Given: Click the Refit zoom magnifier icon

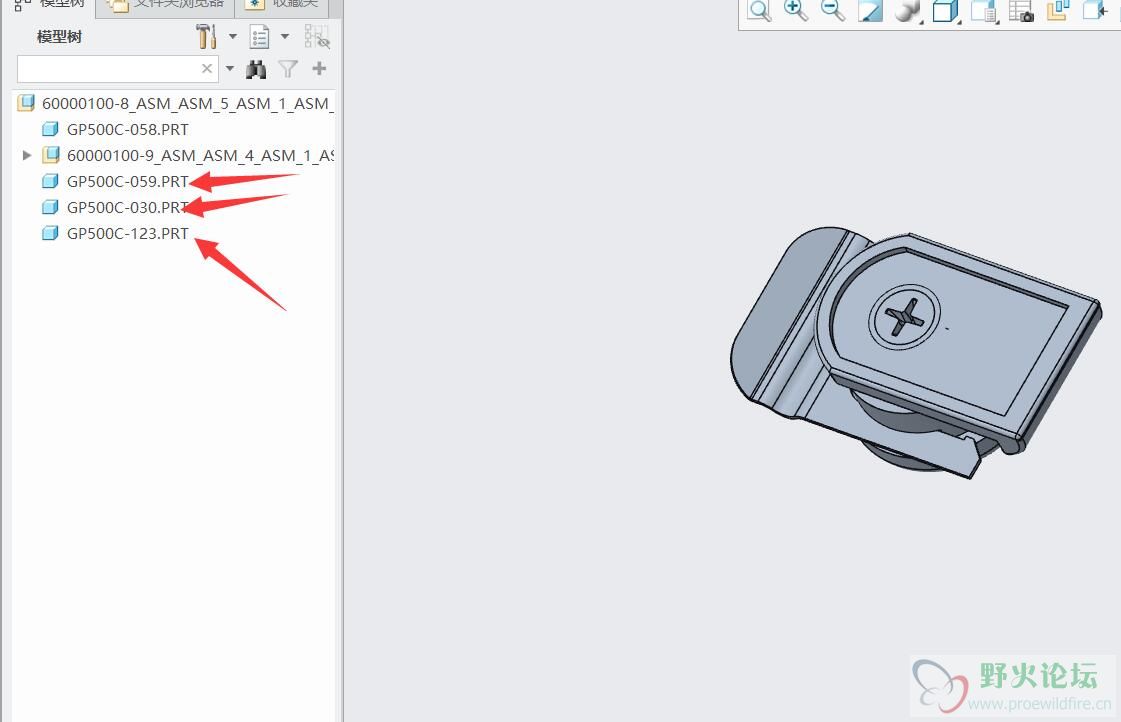Looking at the screenshot, I should click(x=759, y=11).
